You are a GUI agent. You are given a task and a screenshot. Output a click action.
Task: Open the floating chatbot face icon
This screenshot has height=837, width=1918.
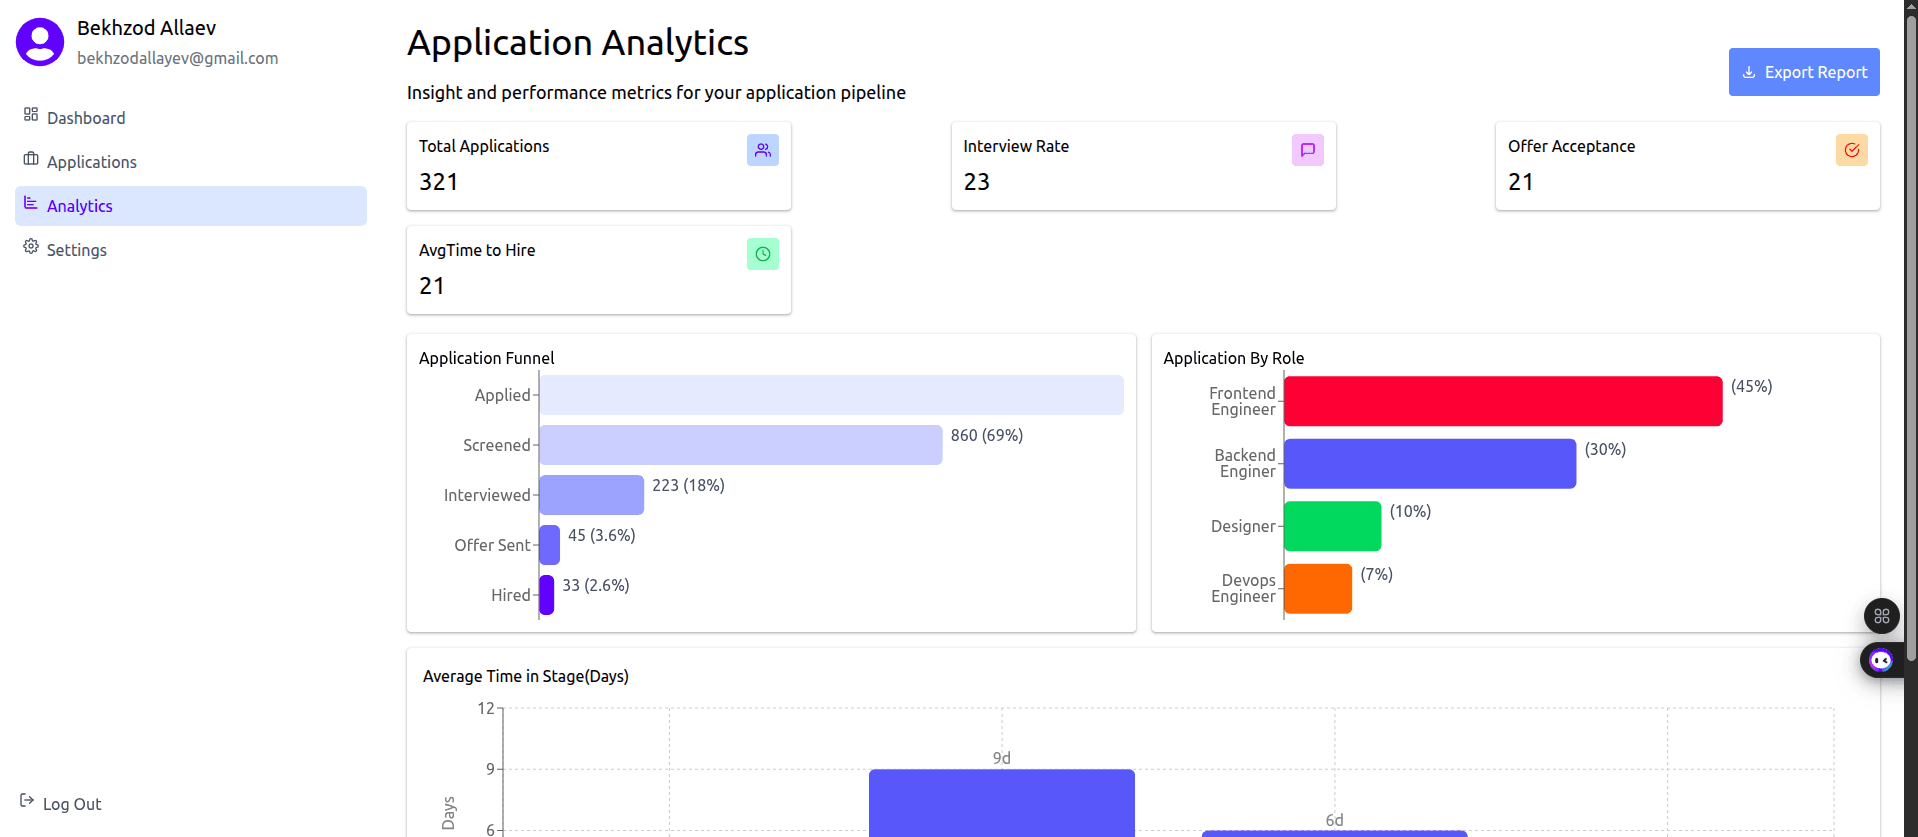tap(1881, 660)
